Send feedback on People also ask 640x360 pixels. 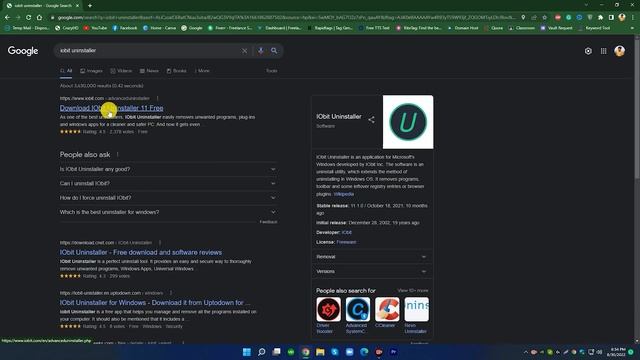click(268, 222)
